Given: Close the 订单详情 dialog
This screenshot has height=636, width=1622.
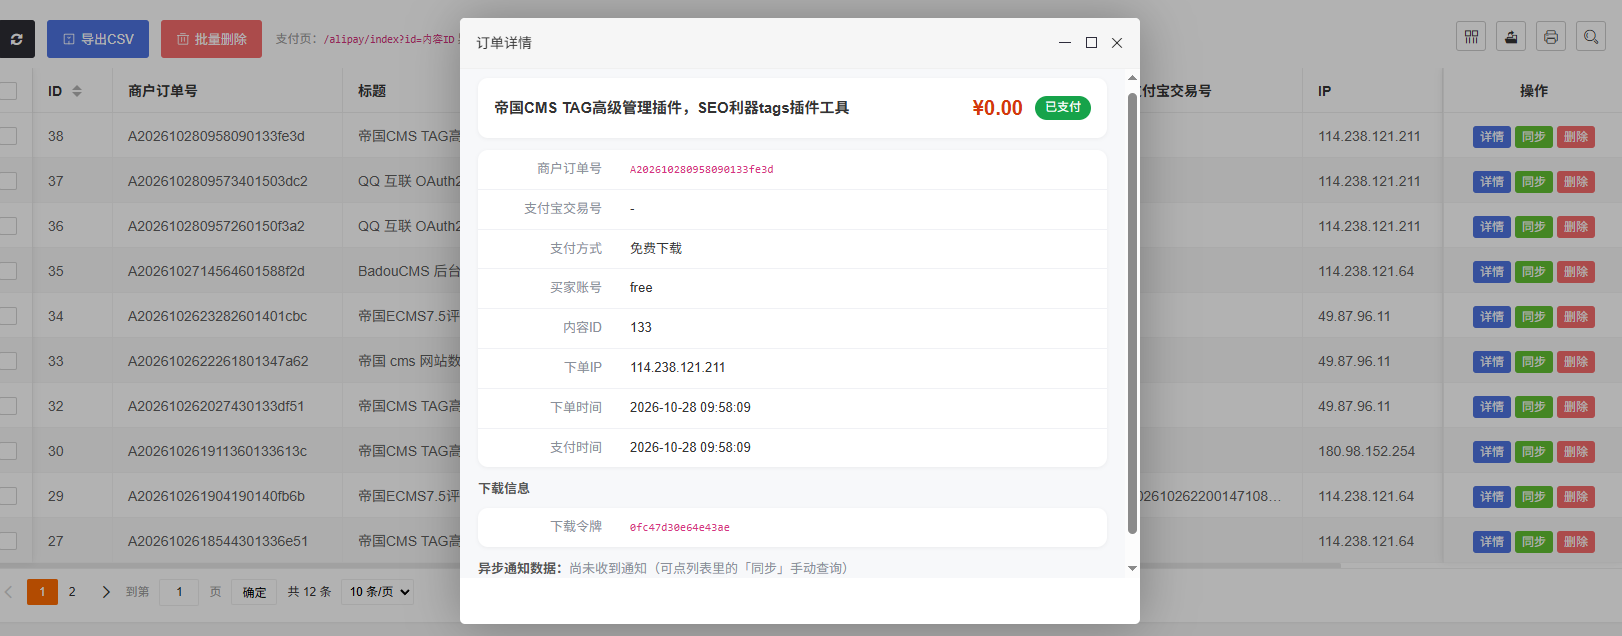Looking at the screenshot, I should tap(1117, 43).
